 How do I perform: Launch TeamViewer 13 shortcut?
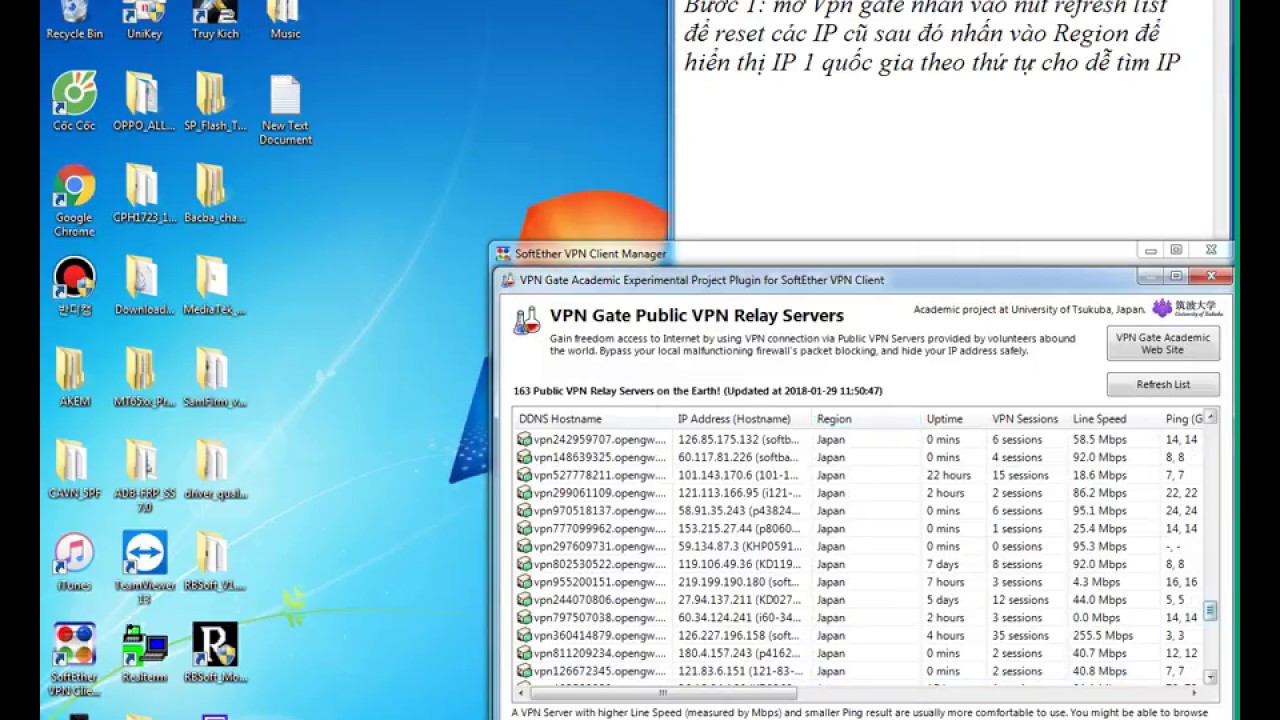(144, 568)
